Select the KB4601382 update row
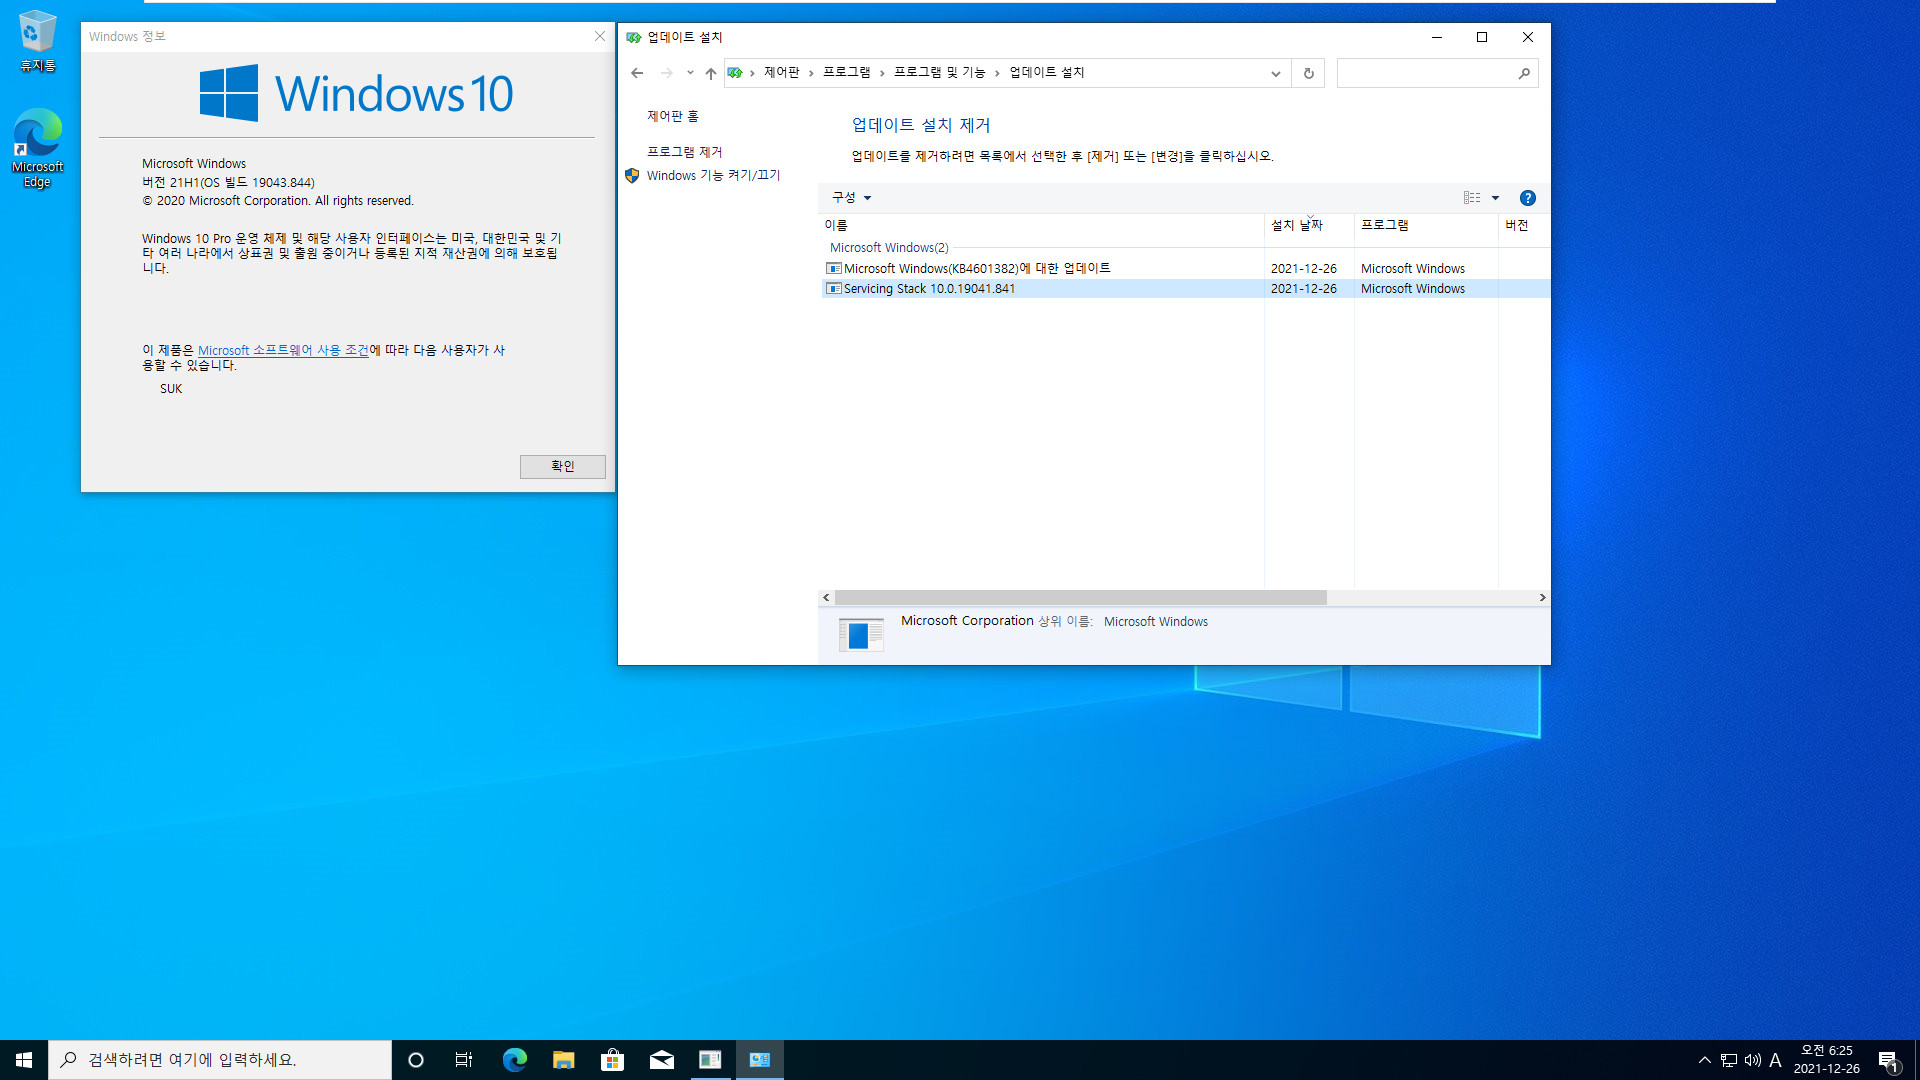Viewport: 1920px width, 1080px height. pos(1184,269)
